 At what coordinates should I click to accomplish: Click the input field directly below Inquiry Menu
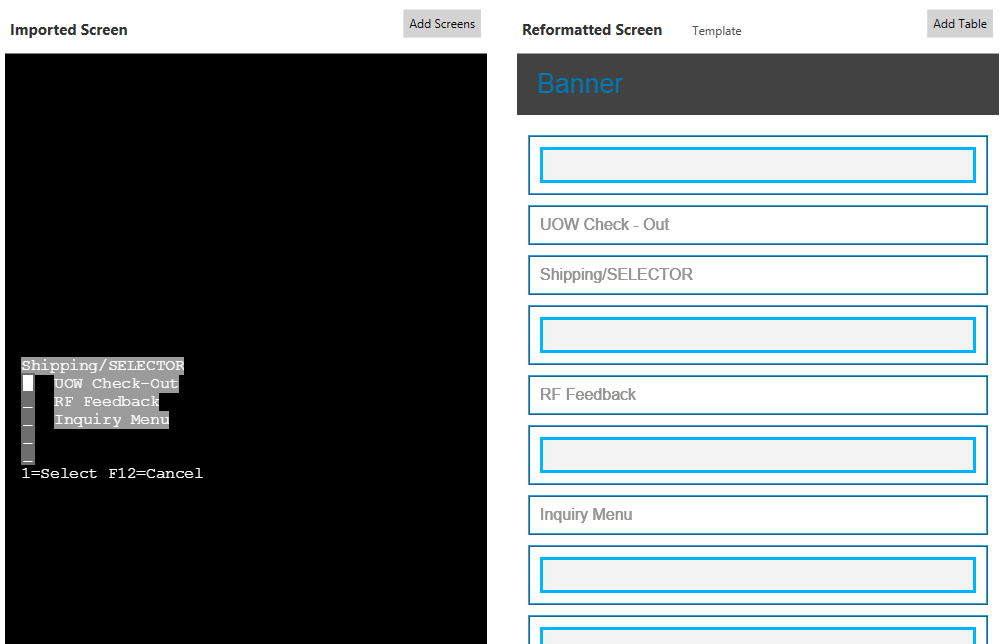coord(757,575)
